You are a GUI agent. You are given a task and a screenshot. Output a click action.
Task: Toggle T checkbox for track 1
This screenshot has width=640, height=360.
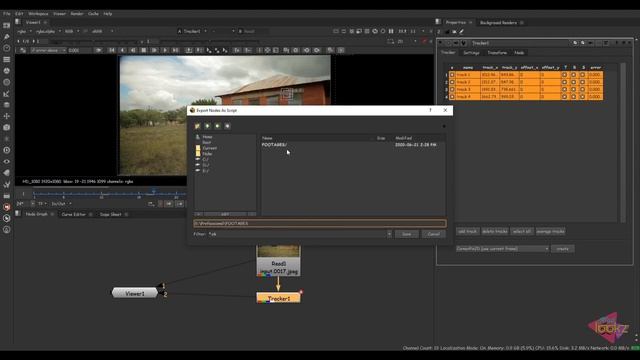click(x=564, y=75)
